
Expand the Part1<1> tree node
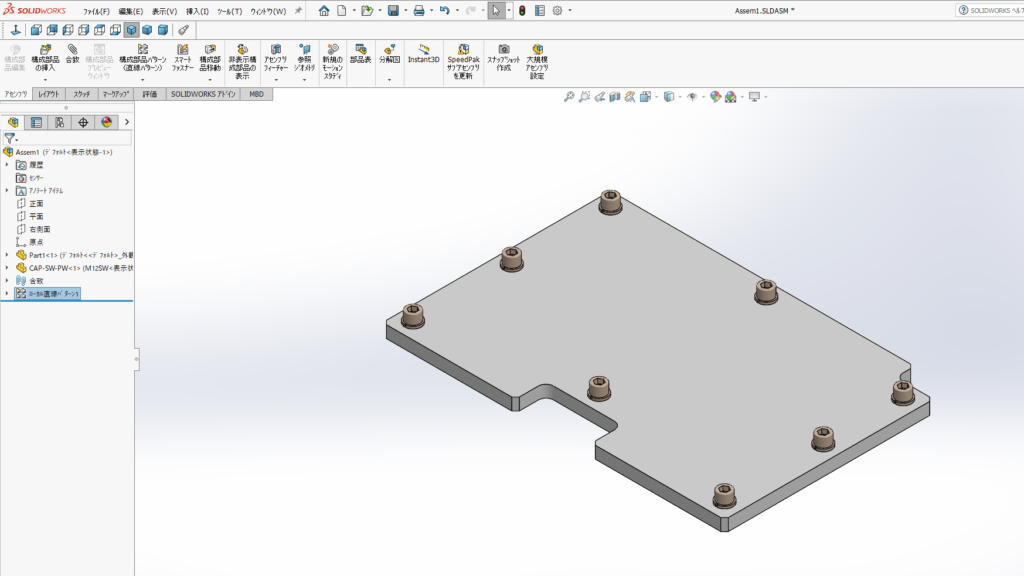(x=7, y=255)
